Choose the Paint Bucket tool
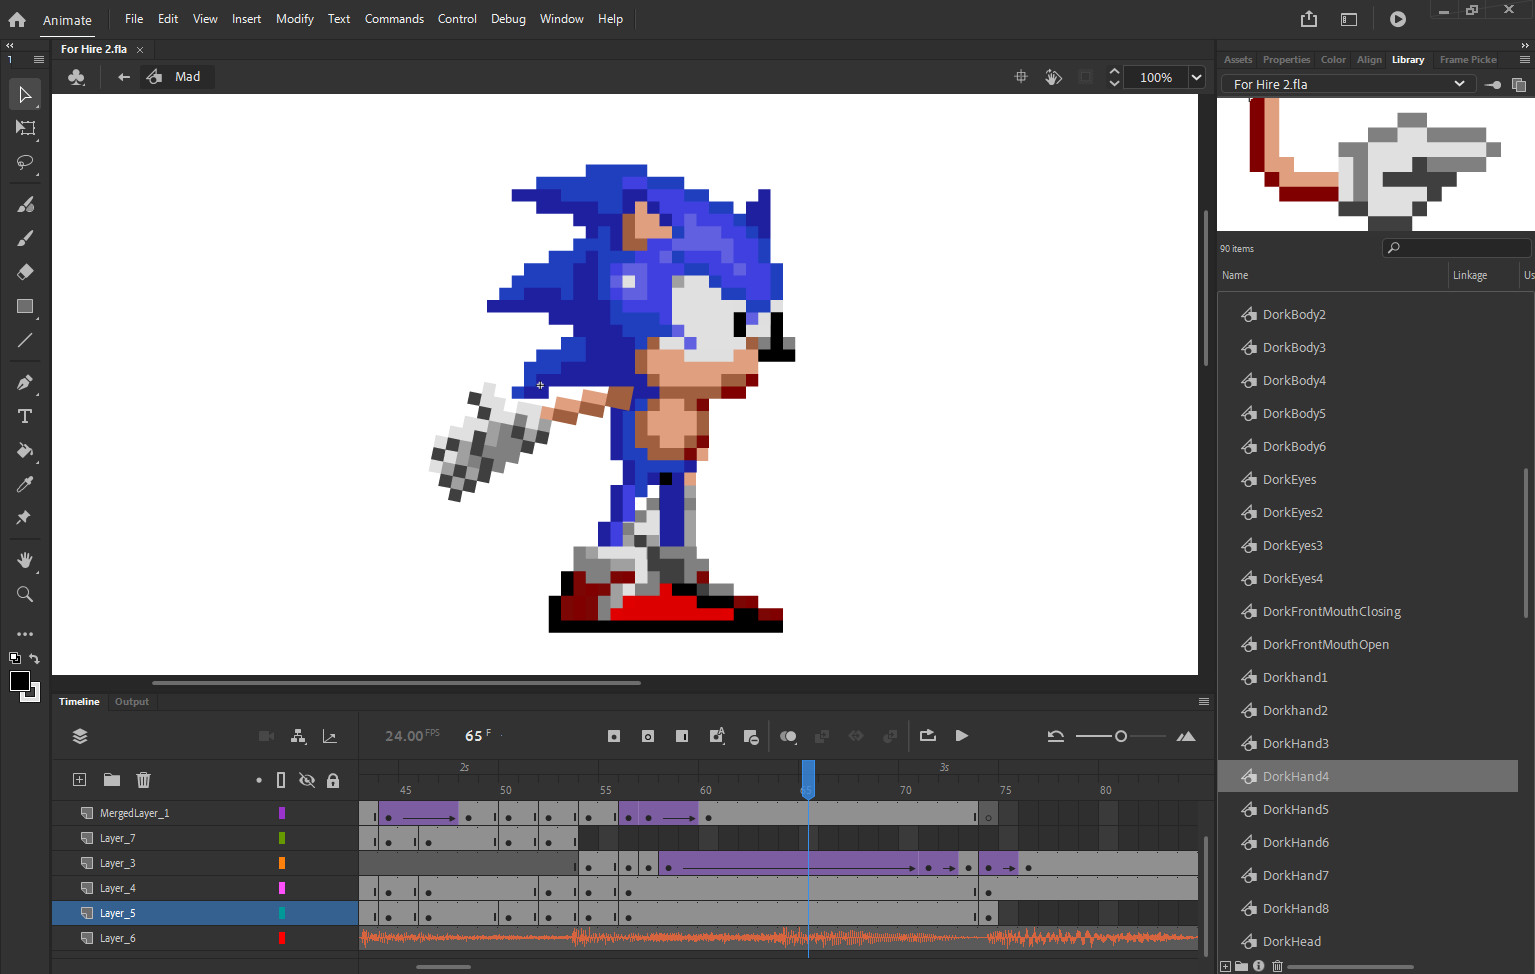The height and width of the screenshot is (974, 1535). click(x=25, y=451)
